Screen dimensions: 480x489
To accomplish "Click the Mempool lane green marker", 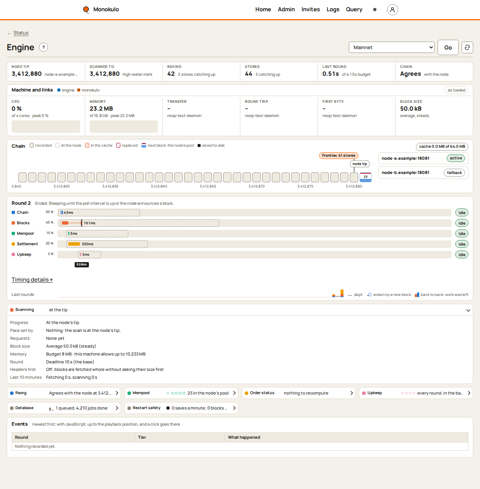I will coord(13,233).
